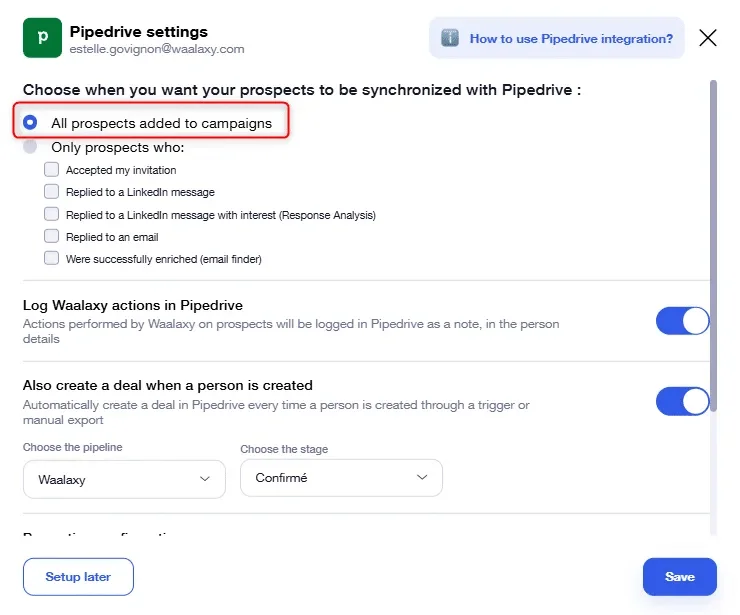740x615 pixels.
Task: Close the Pipedrive settings dialog
Action: pos(707,38)
